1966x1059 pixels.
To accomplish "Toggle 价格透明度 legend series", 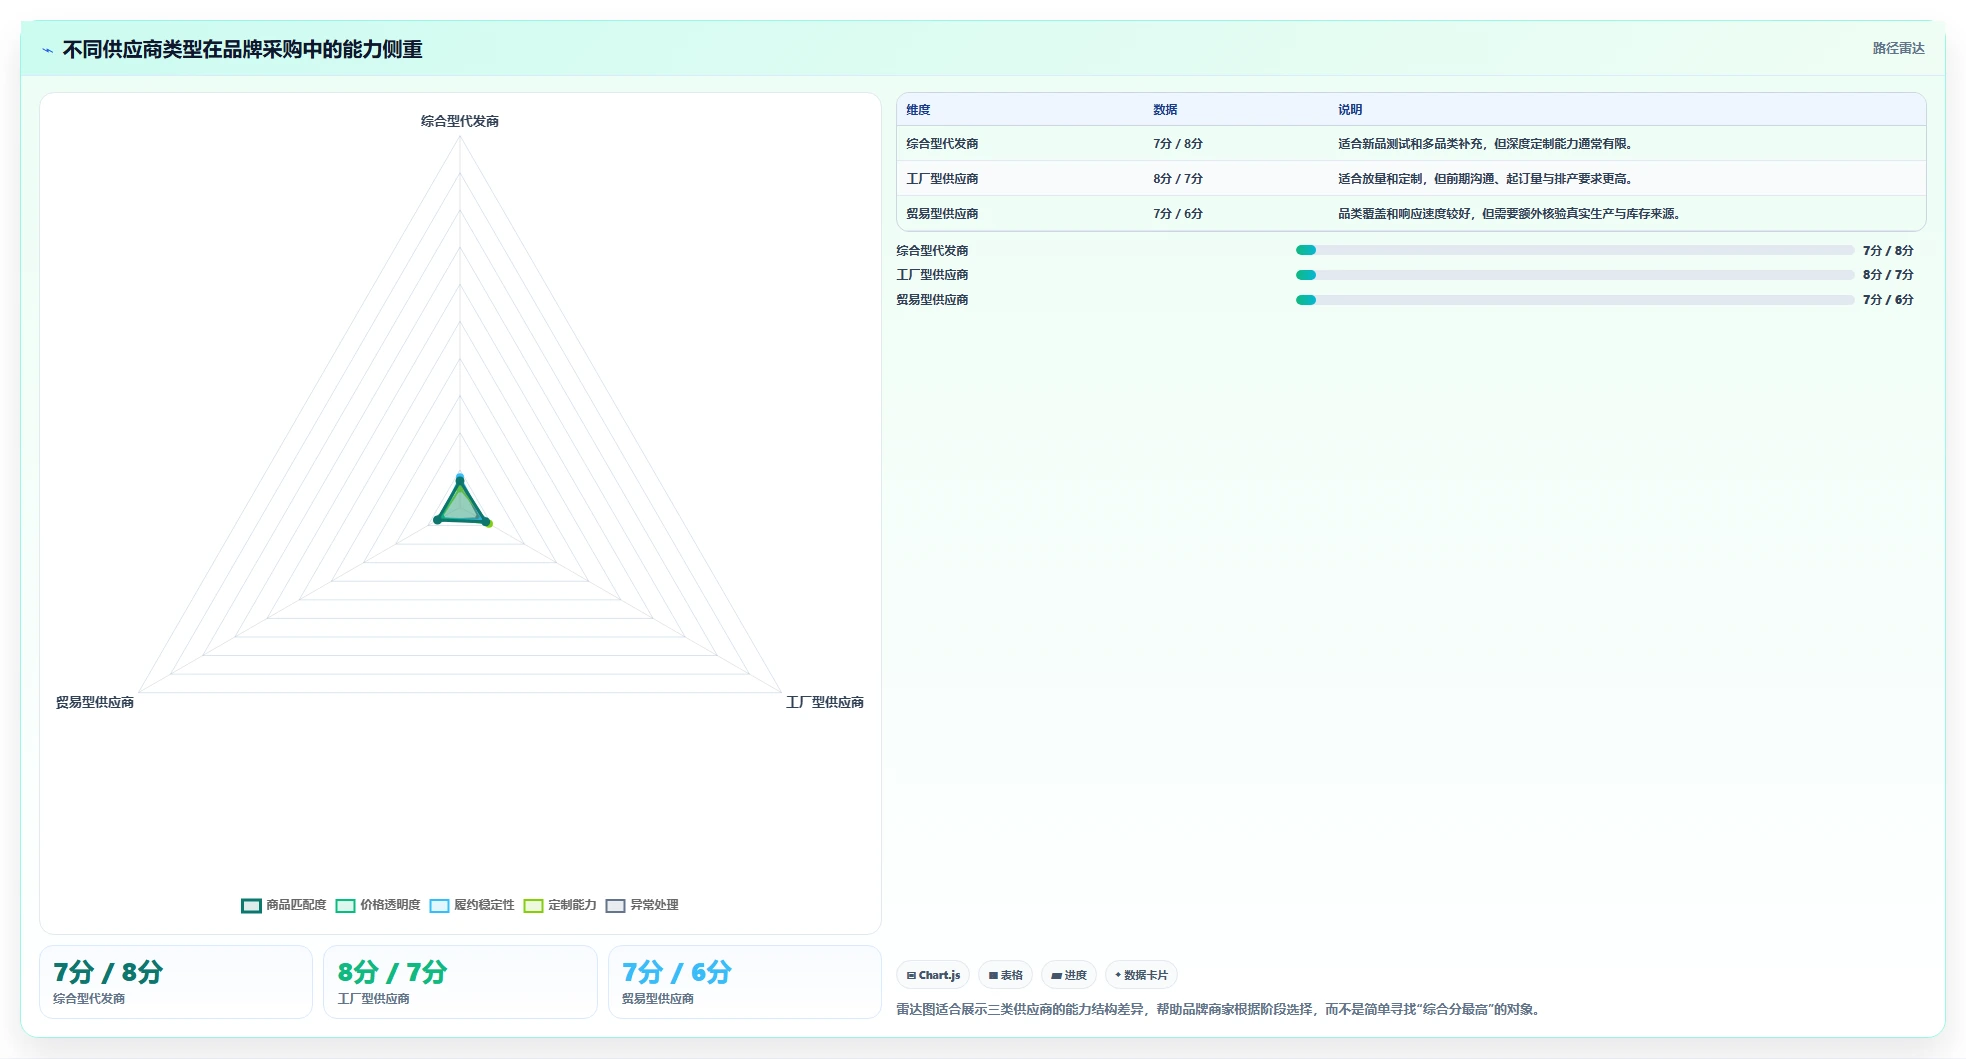I will click(x=378, y=905).
